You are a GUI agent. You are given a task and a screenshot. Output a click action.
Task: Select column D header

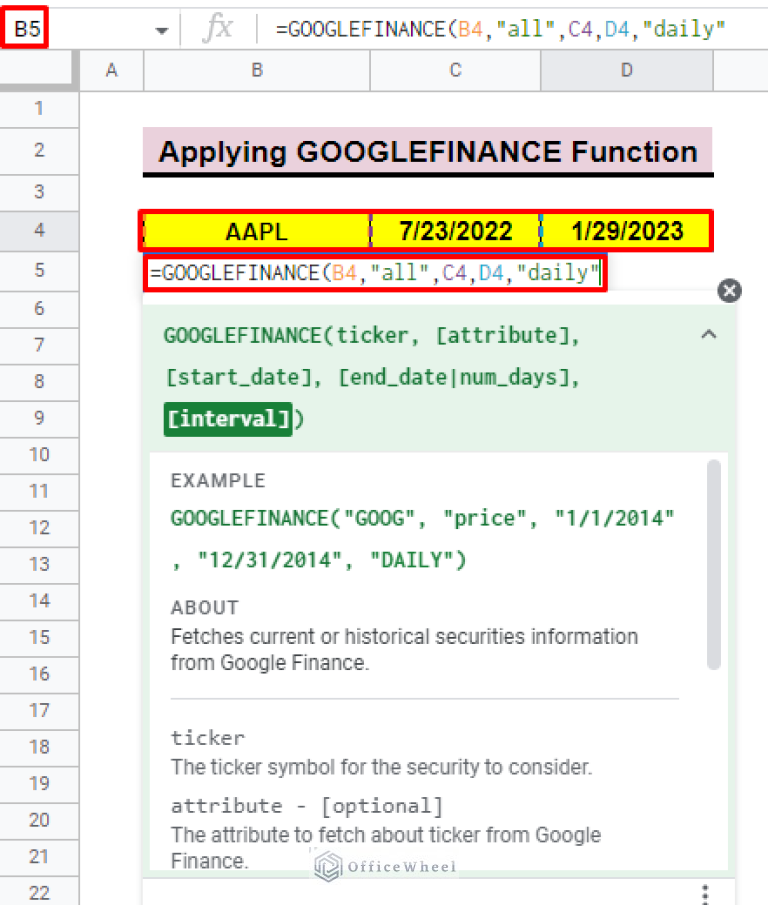click(626, 70)
